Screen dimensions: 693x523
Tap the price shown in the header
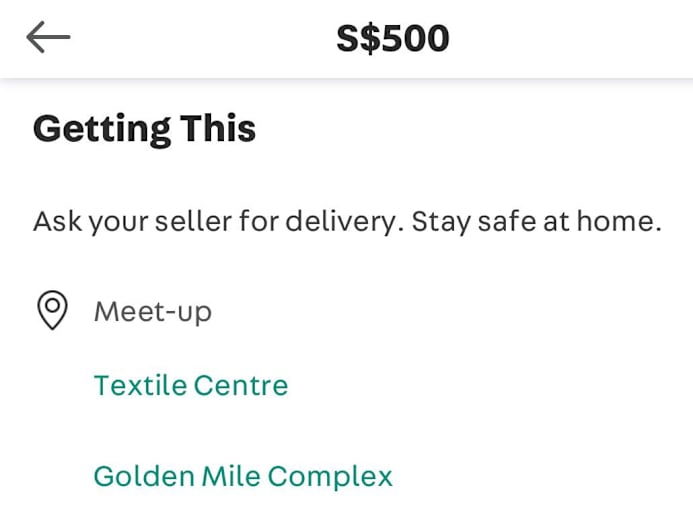[x=392, y=39]
